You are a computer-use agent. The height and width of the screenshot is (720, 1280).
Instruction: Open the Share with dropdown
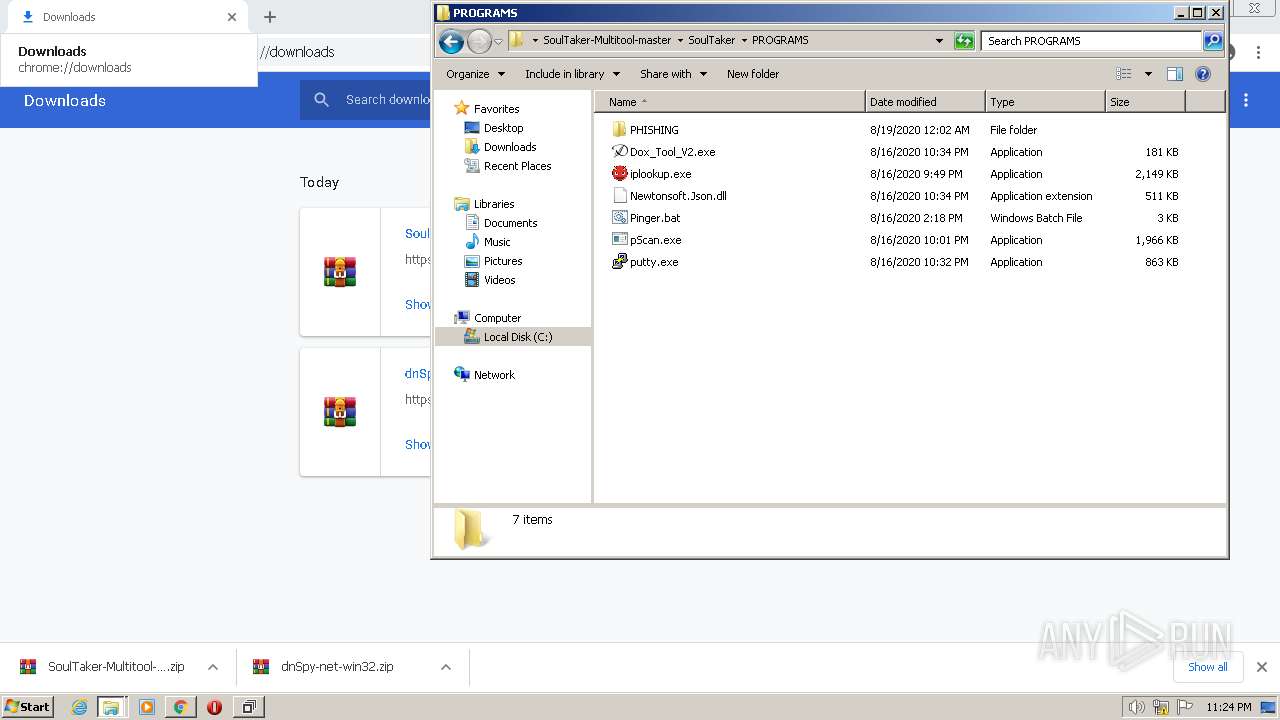673,74
